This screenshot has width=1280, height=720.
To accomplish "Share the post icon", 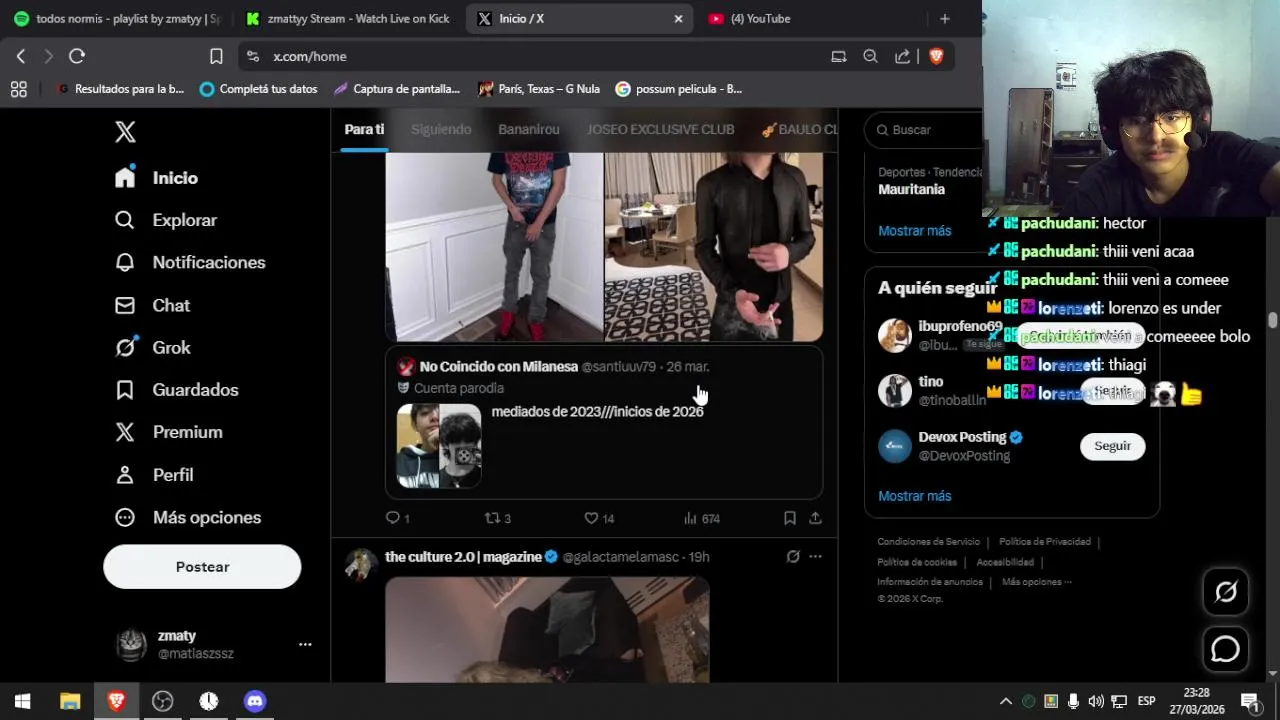I will (x=816, y=518).
